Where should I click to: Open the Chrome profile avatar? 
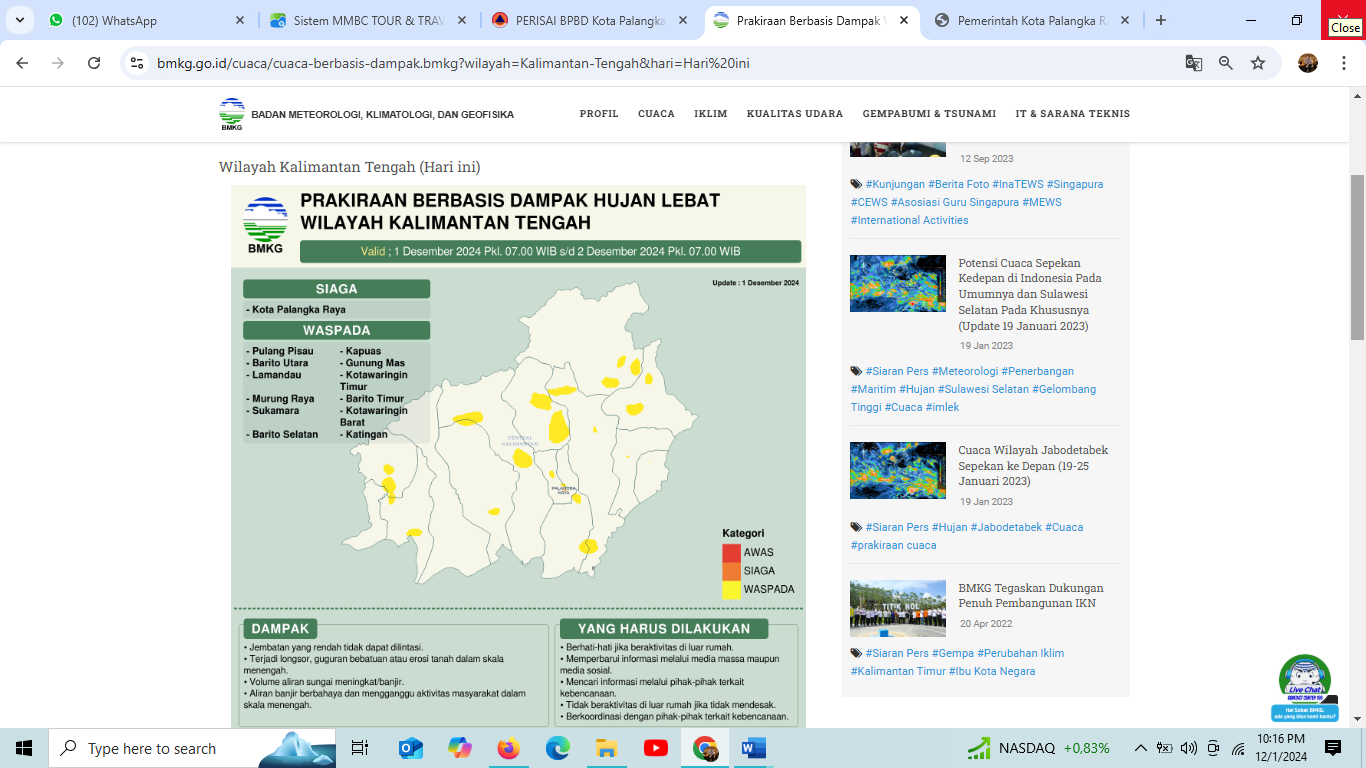point(1308,63)
